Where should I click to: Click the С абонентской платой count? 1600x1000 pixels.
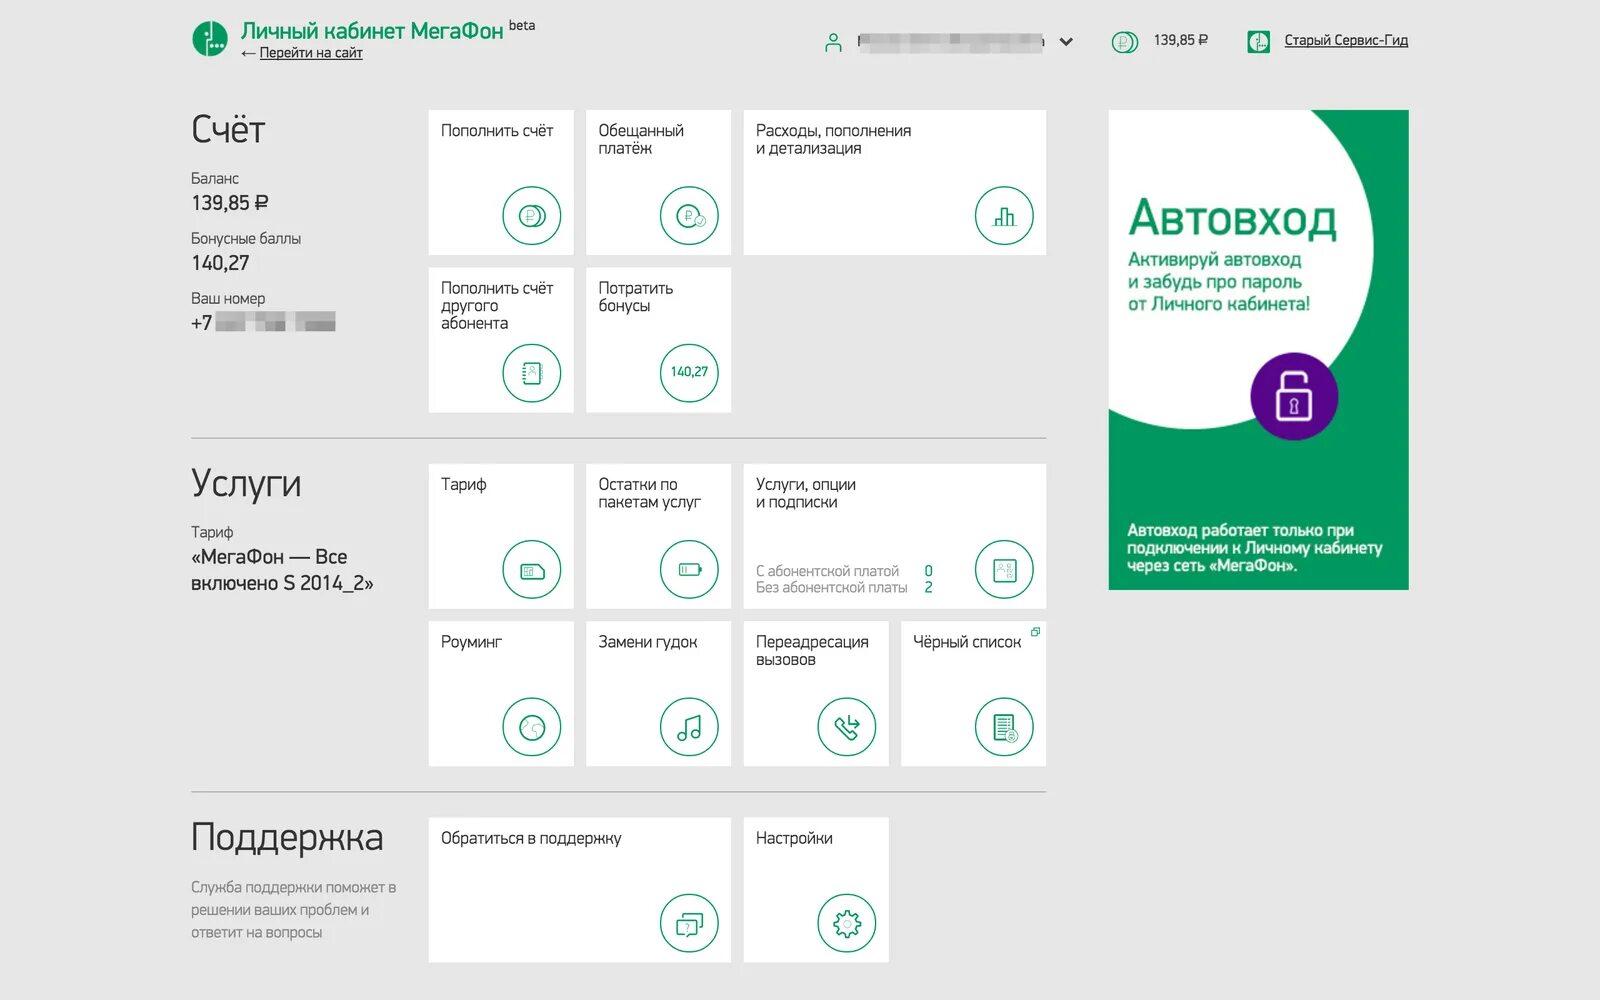pyautogui.click(x=928, y=572)
